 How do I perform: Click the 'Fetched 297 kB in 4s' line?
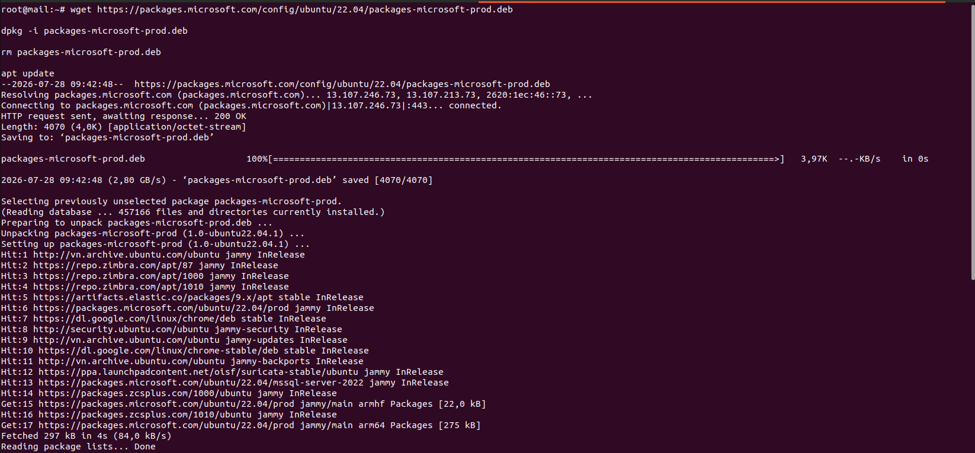point(86,436)
